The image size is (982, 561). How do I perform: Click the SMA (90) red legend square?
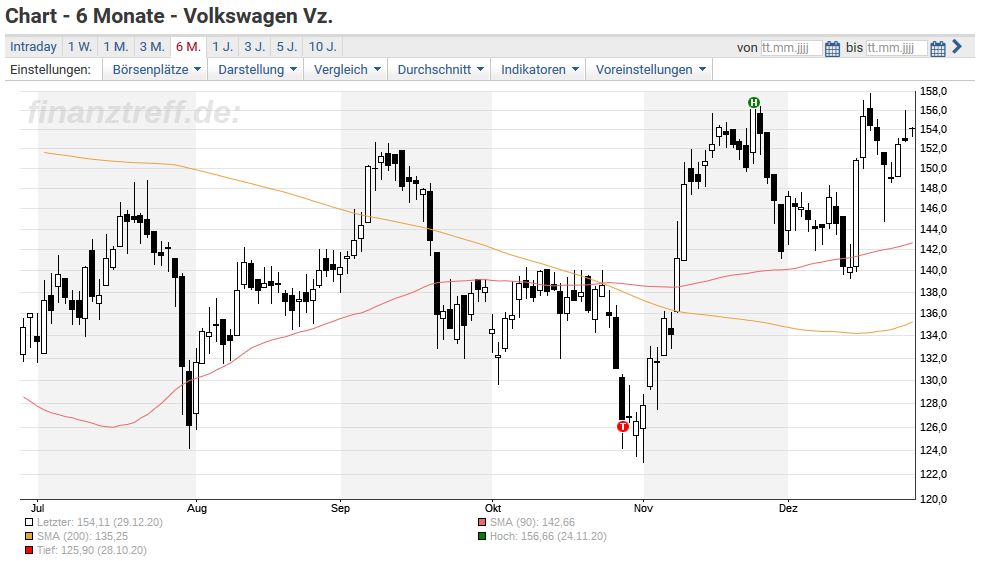[482, 522]
